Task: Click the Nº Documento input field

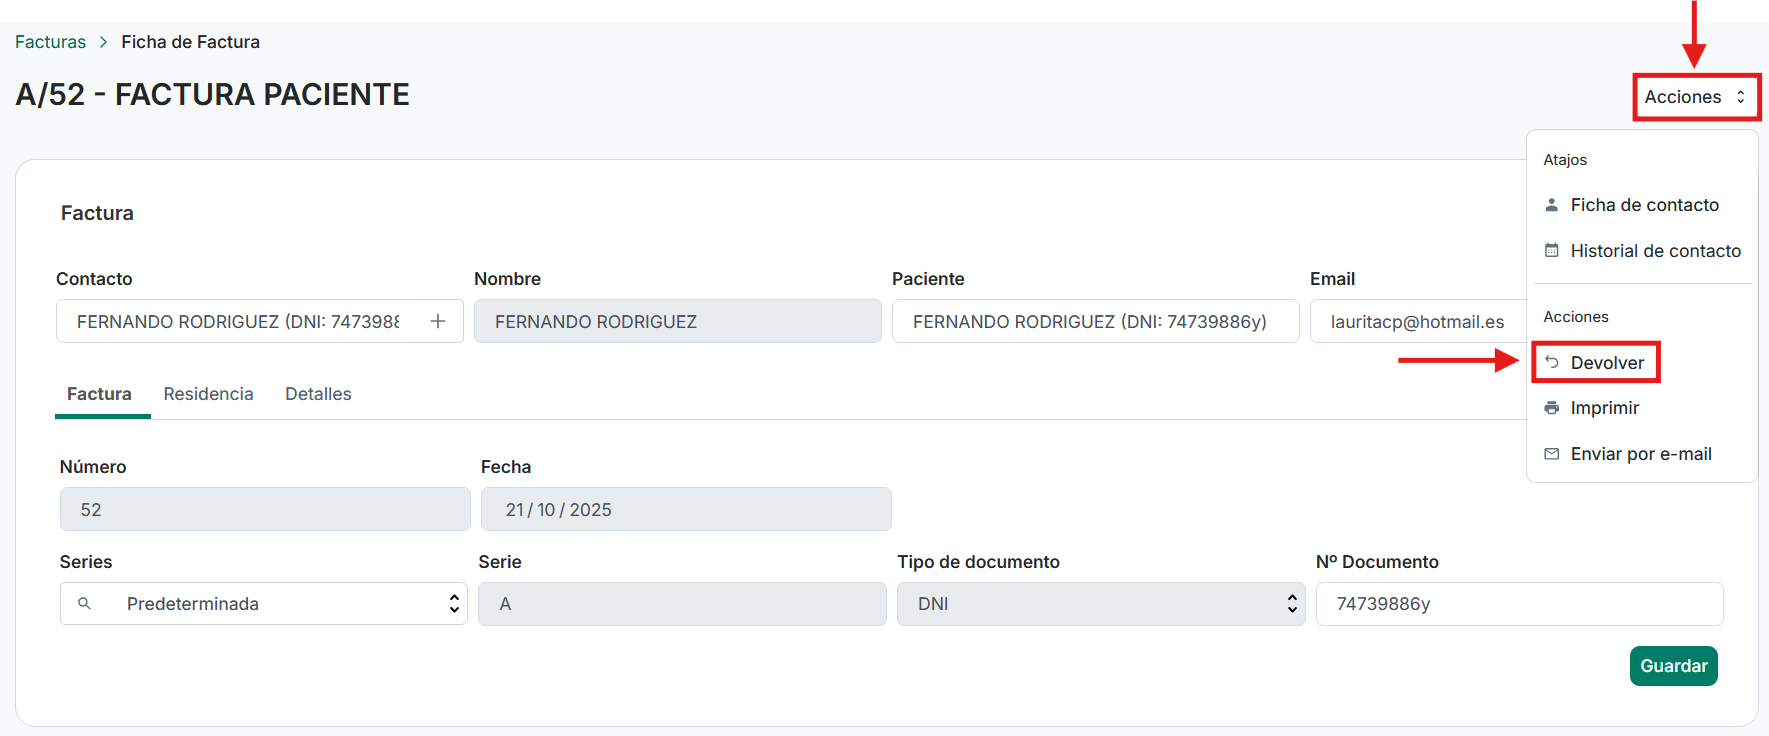Action: click(x=1518, y=604)
